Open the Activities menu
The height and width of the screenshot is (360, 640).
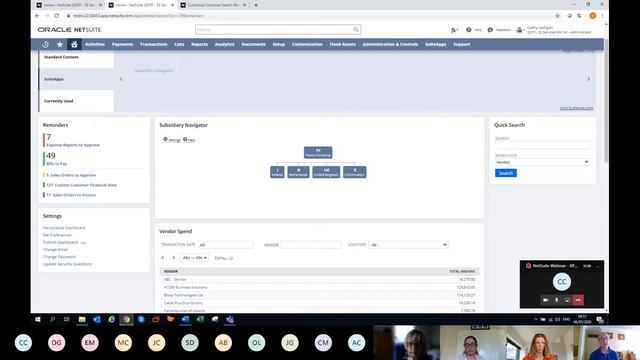point(95,44)
